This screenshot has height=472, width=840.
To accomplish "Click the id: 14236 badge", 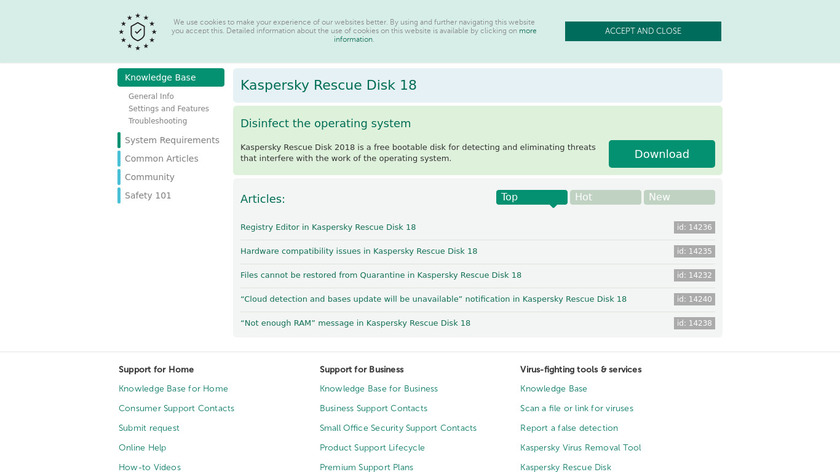I will point(694,227).
